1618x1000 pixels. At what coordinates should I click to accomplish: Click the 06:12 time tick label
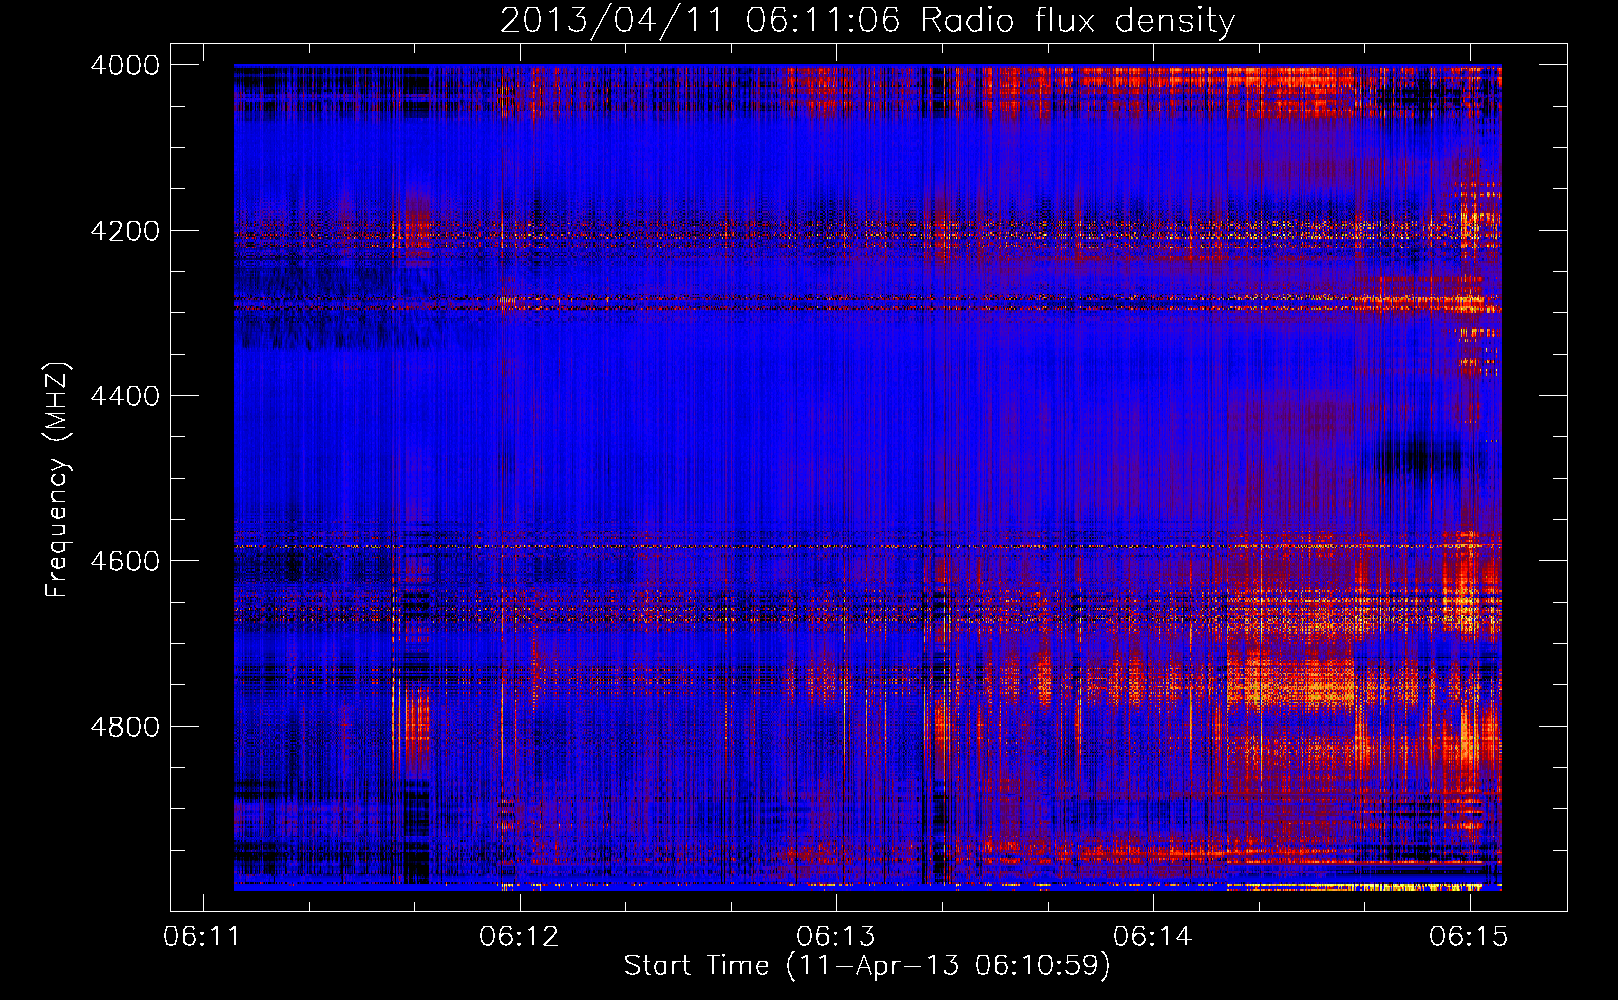(x=519, y=936)
